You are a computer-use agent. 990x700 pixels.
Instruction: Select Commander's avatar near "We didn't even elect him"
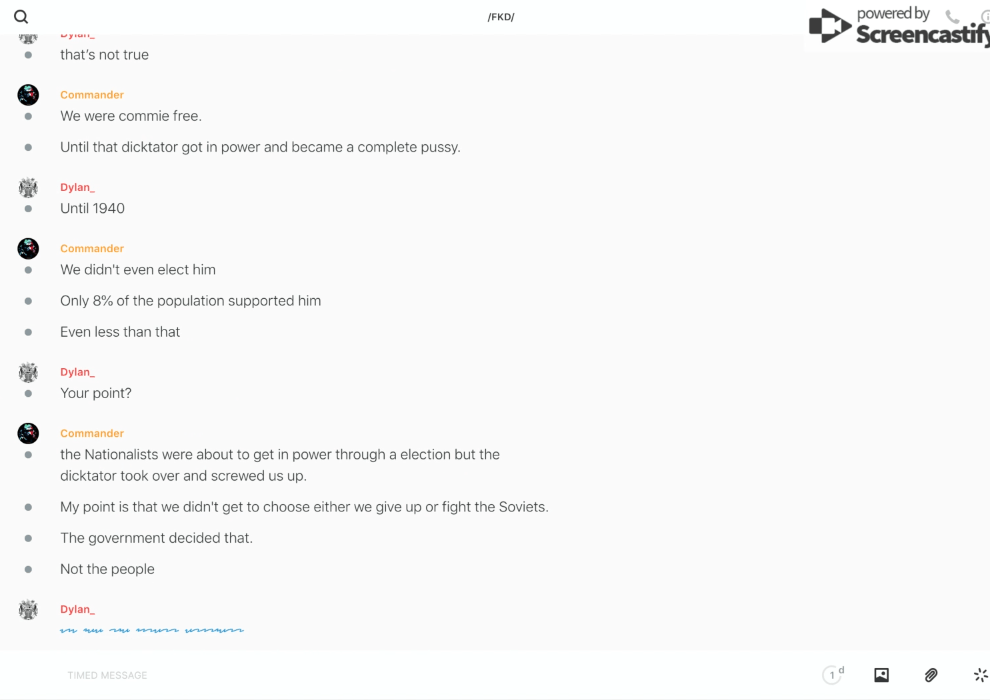click(28, 248)
